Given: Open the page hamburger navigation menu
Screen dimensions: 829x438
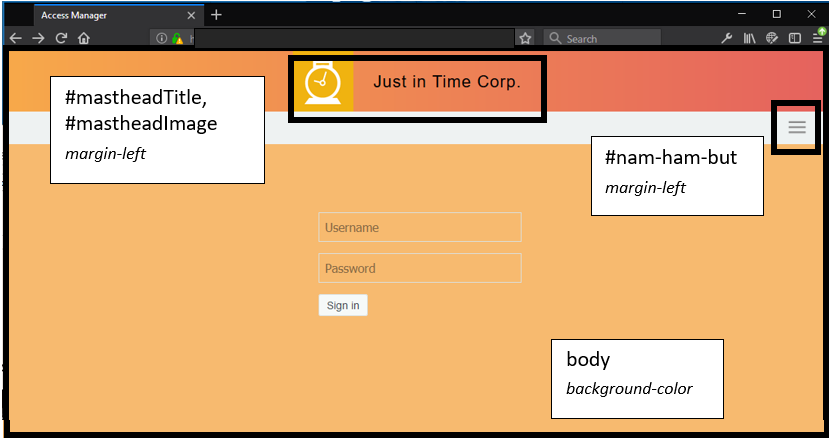Looking at the screenshot, I should 797,127.
